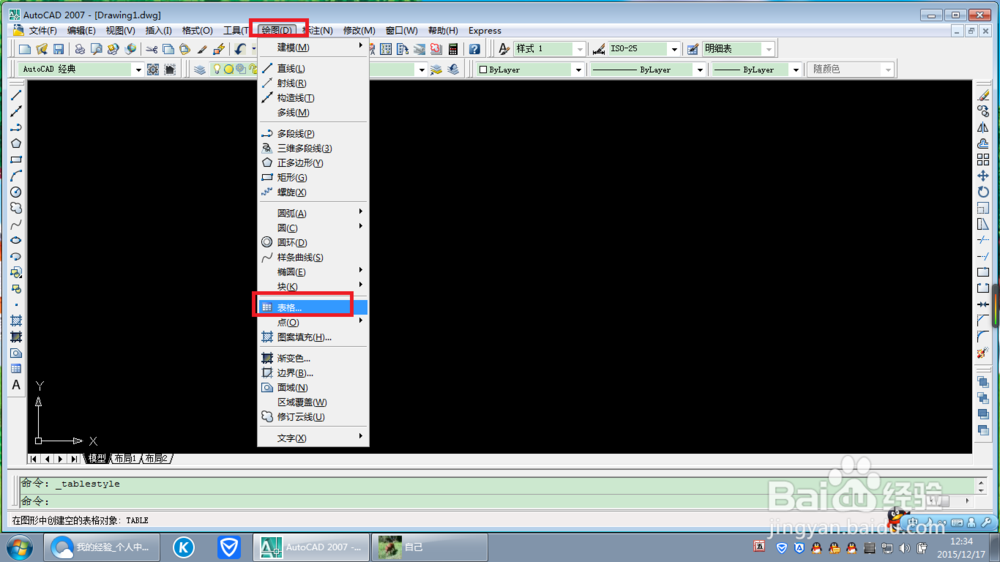Select the Multiline Text 'A' tool
The width and height of the screenshot is (1000, 562).
click(16, 385)
